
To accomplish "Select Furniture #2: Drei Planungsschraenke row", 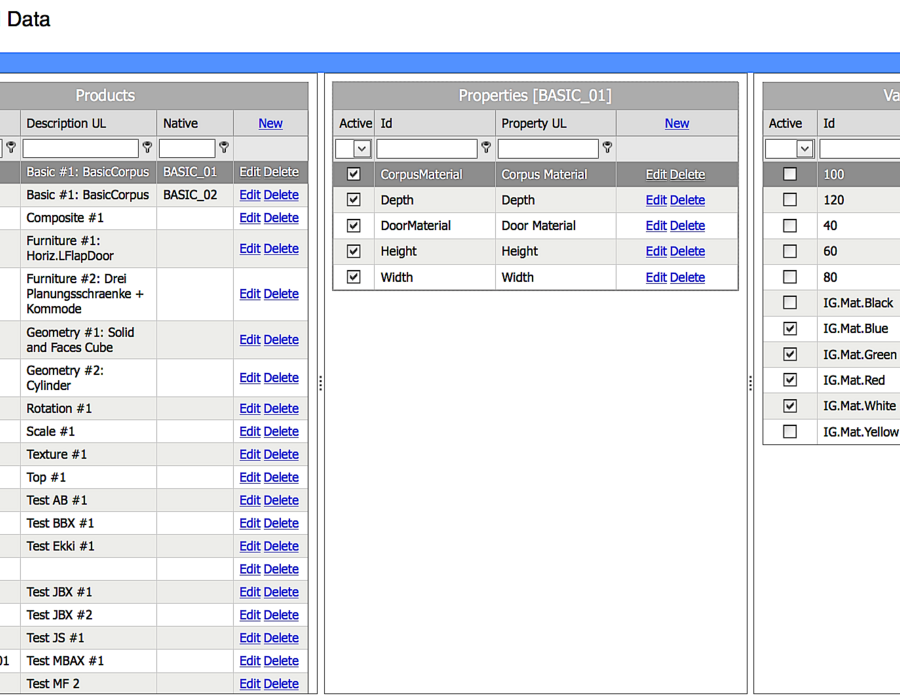I will 154,294.
